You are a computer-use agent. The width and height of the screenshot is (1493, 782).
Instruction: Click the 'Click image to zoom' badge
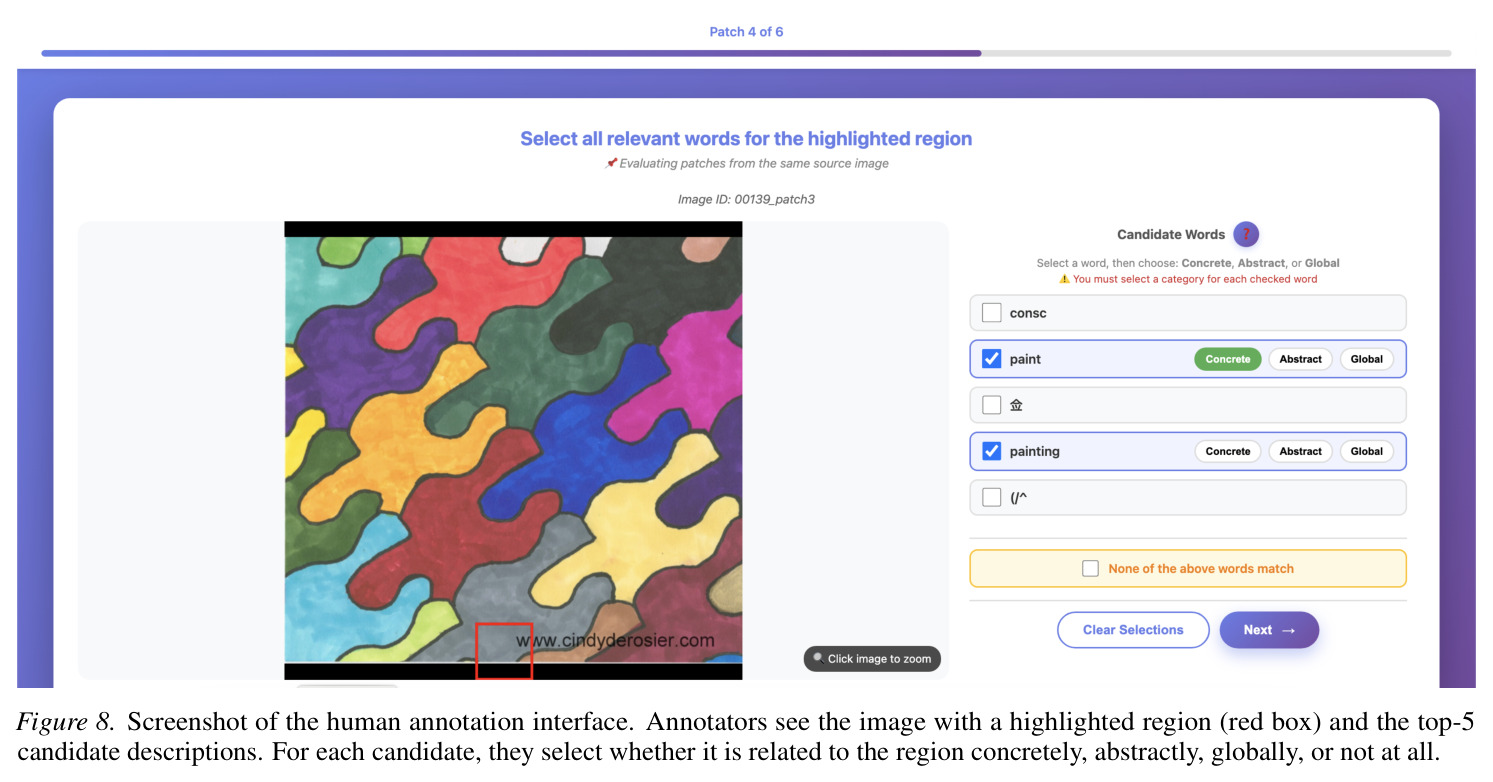[872, 659]
